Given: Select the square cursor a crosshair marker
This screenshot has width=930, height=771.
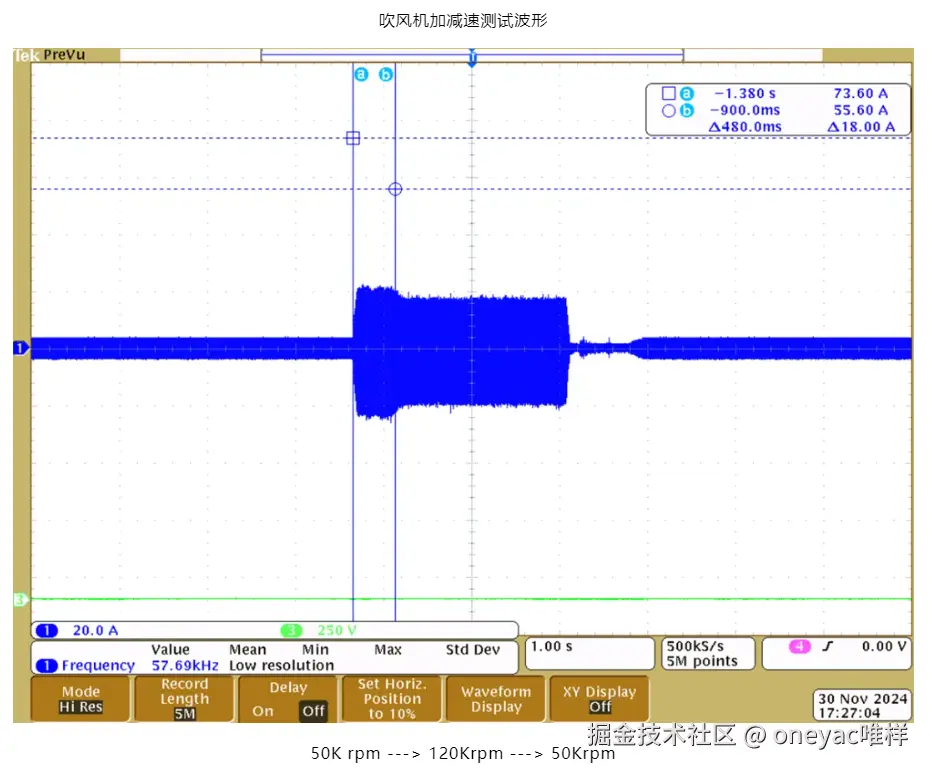Looking at the screenshot, I should click(353, 138).
